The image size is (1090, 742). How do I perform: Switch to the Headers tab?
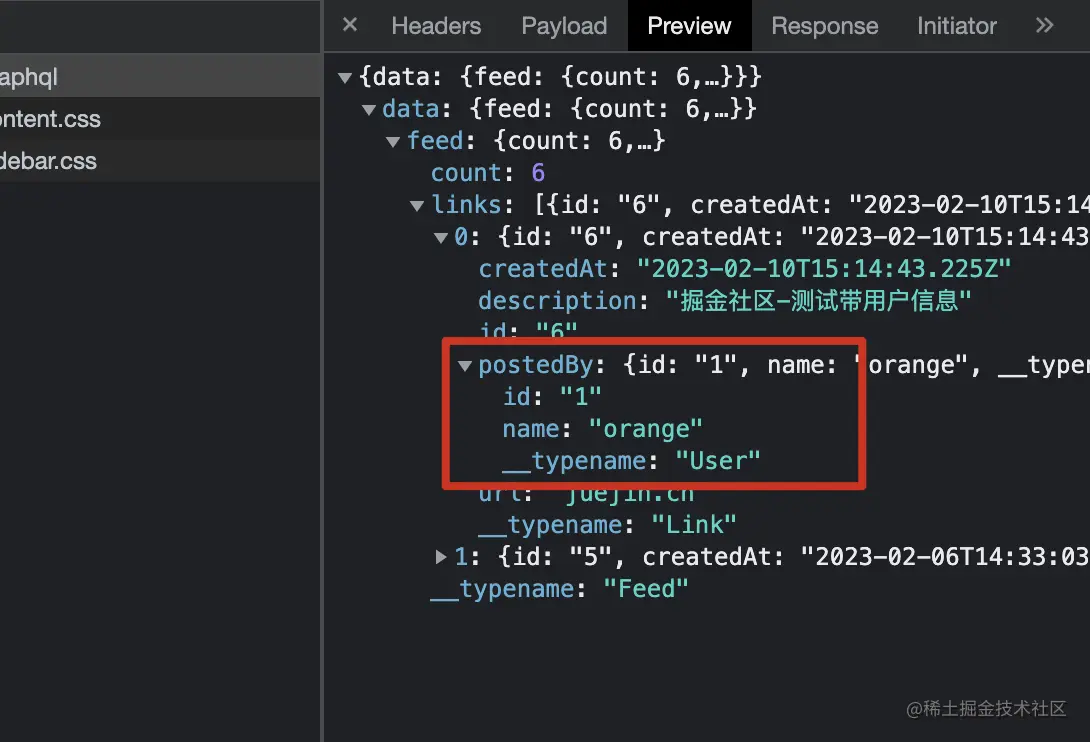[436, 26]
